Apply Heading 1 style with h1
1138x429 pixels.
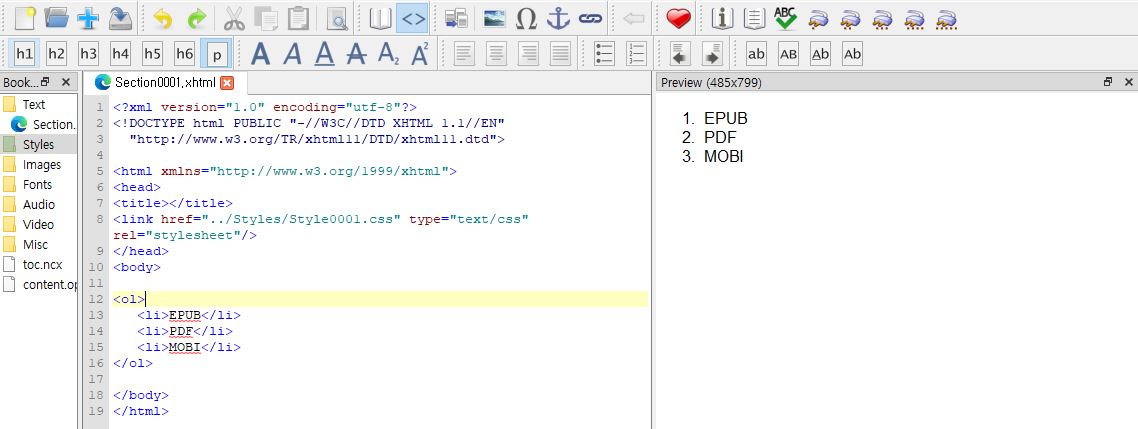click(x=25, y=54)
